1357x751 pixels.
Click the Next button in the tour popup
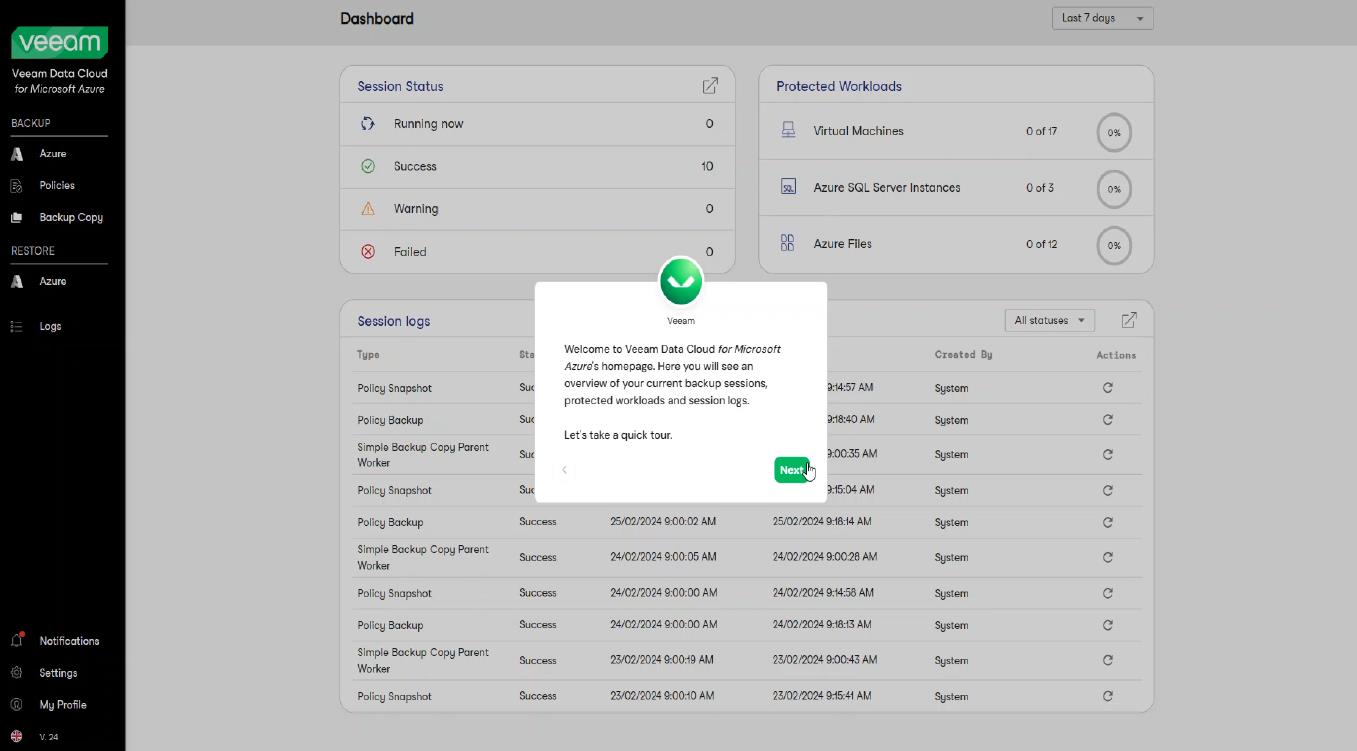pos(791,470)
